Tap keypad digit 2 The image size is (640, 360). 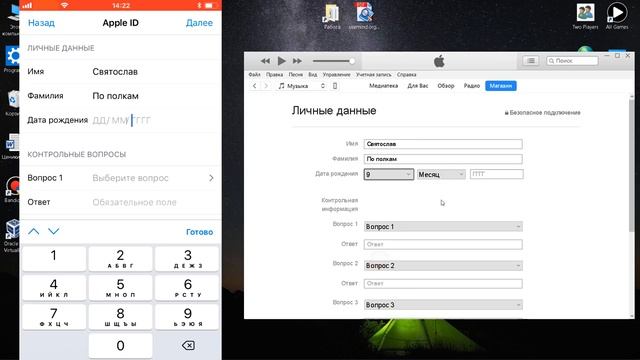click(120, 258)
